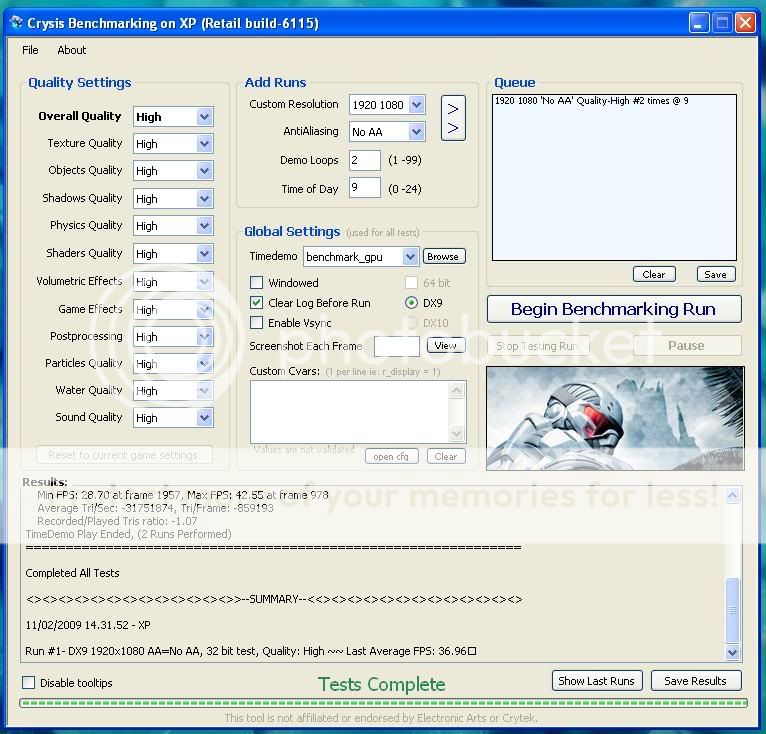Screen dimensions: 766x734
Task: Click Begin Benchmarking Run
Action: (614, 309)
